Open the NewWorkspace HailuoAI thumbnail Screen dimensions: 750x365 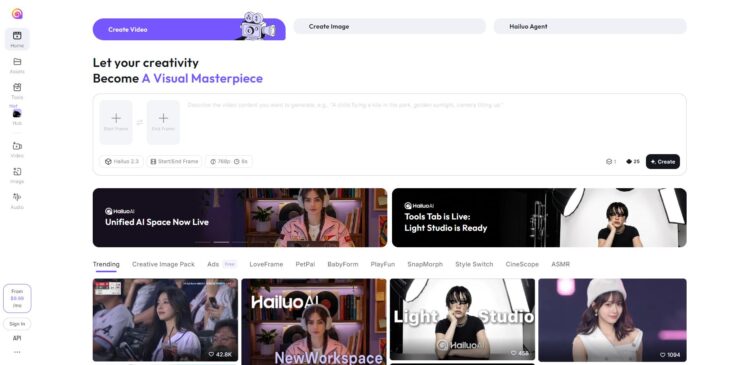[314, 322]
